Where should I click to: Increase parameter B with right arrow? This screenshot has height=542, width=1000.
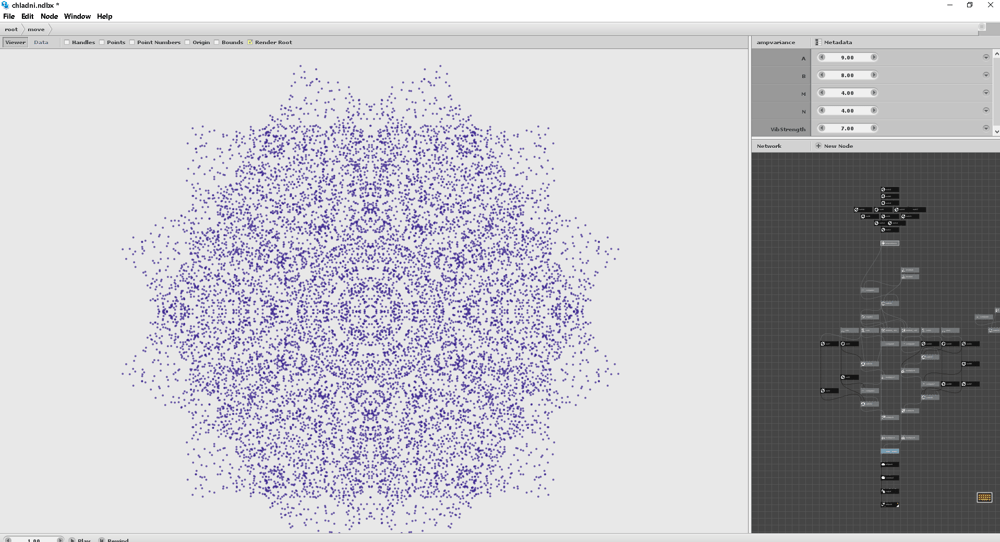(x=874, y=75)
